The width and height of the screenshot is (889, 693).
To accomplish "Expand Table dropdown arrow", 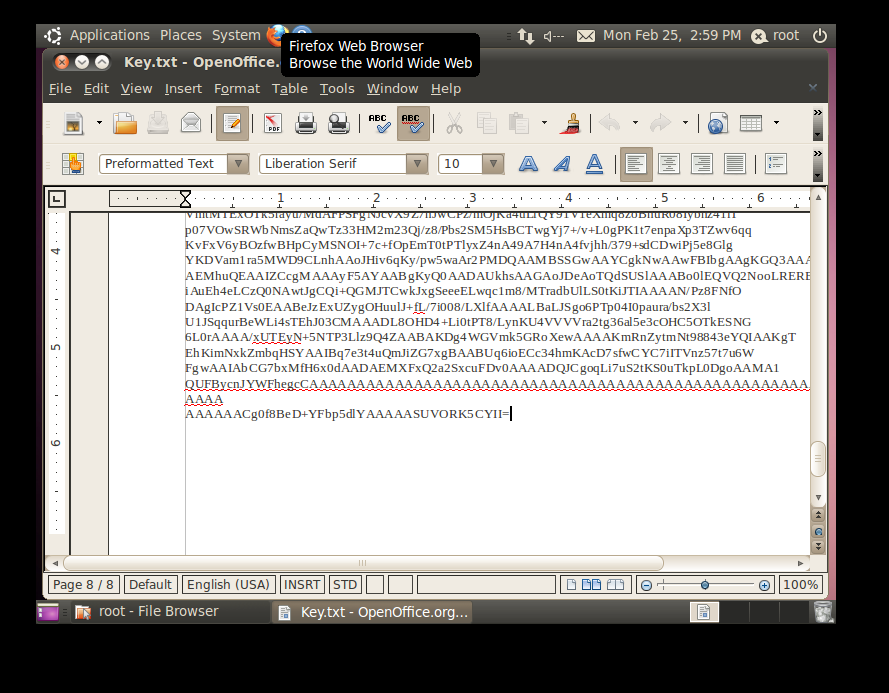I will click(x=776, y=122).
